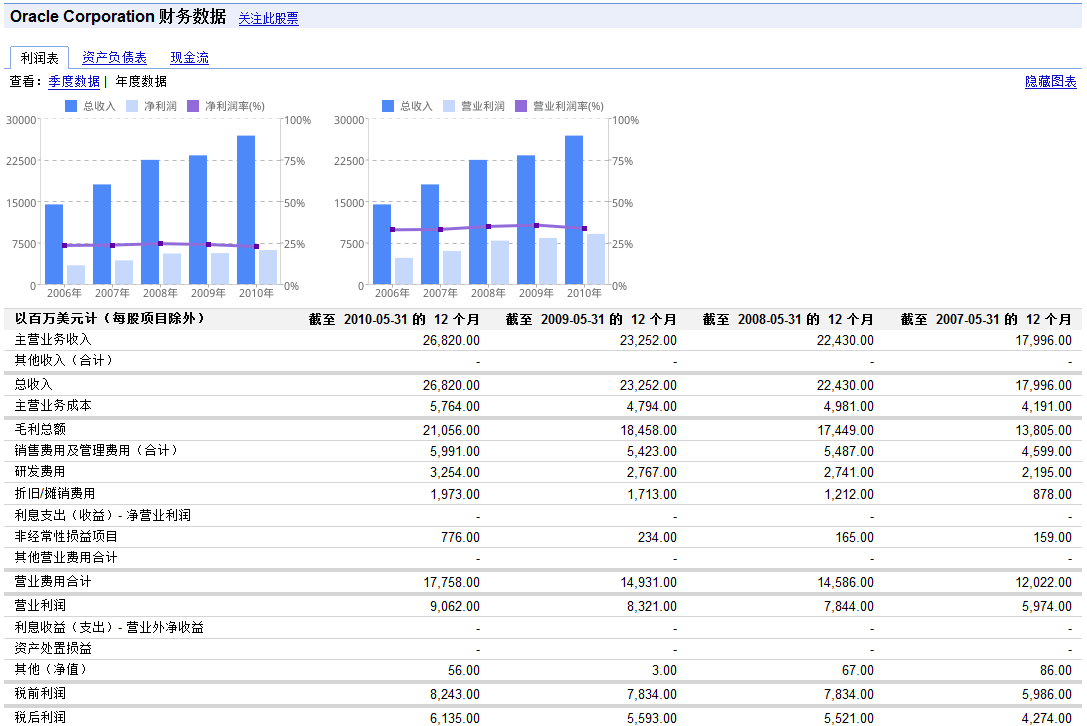Click the 2009年 营业利润率 line marker
Screen dimensions: 1087x726
tap(537, 225)
